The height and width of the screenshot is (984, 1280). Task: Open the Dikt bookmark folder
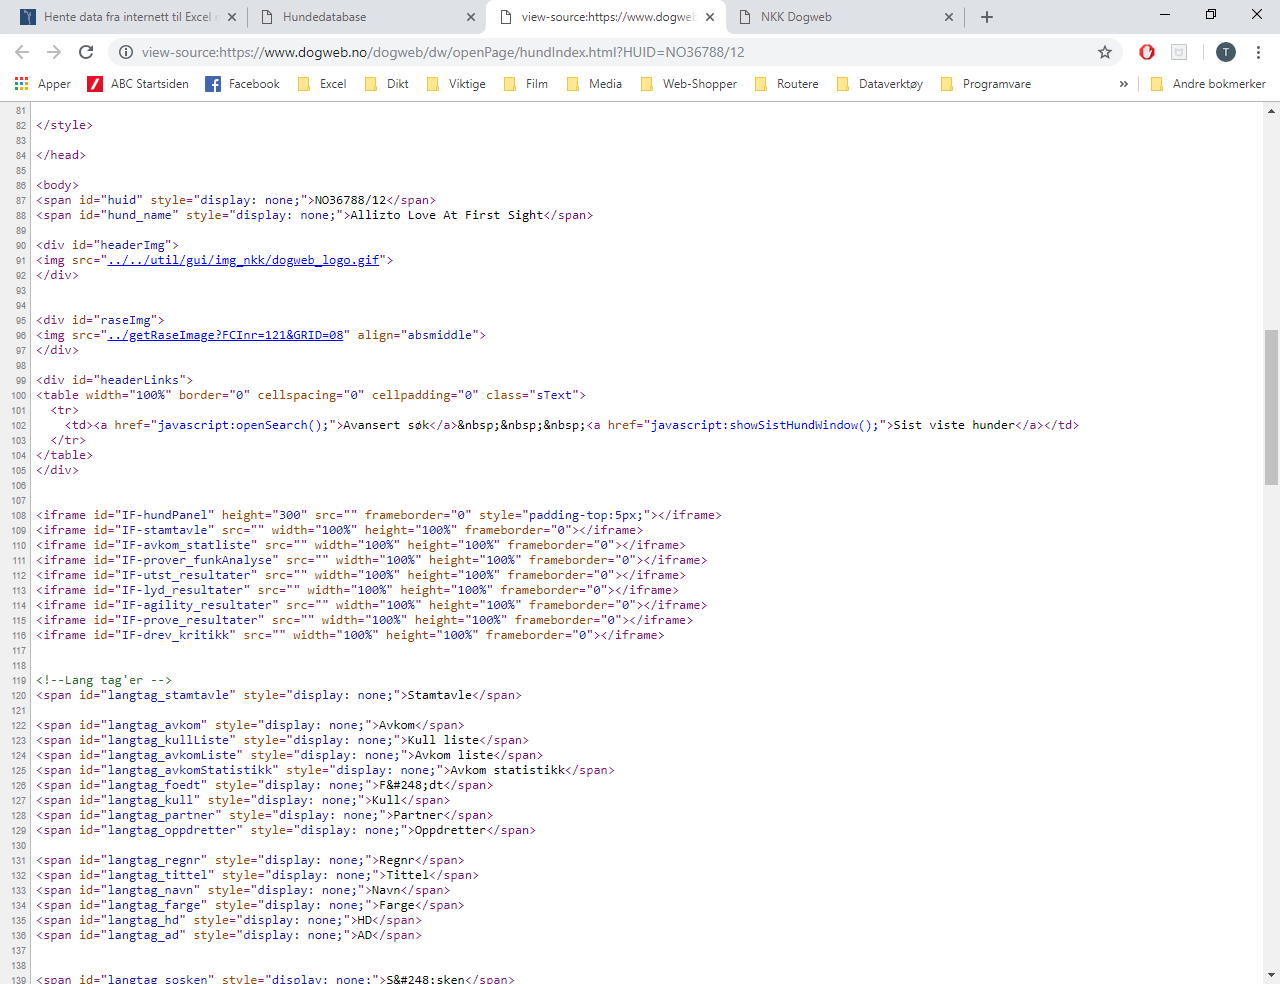[387, 84]
